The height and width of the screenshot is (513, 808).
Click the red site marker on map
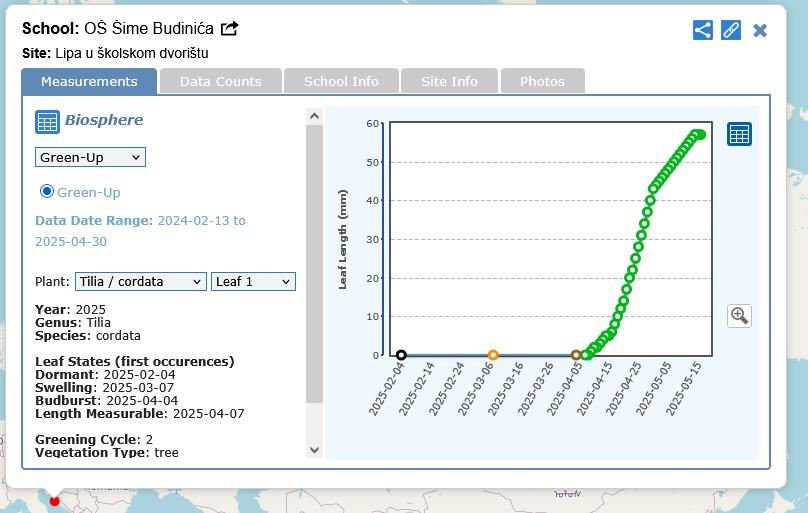tap(55, 500)
